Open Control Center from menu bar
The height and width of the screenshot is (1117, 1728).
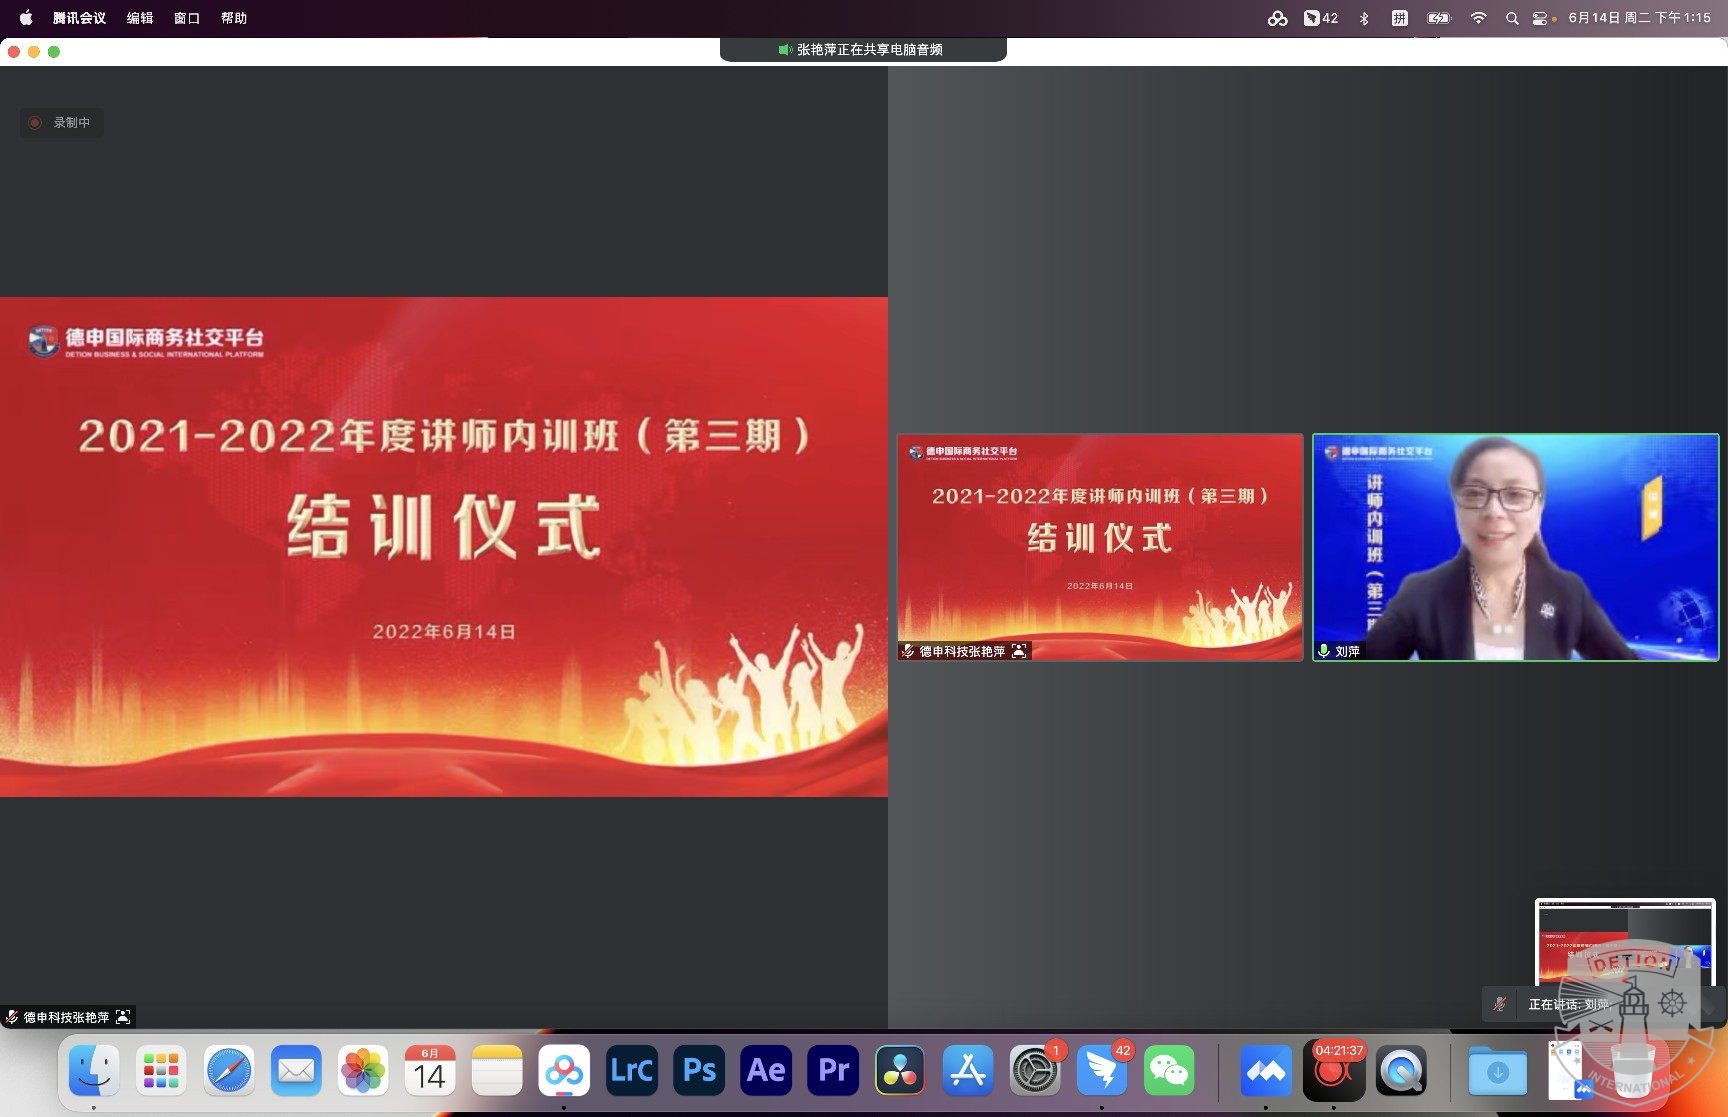[1541, 18]
